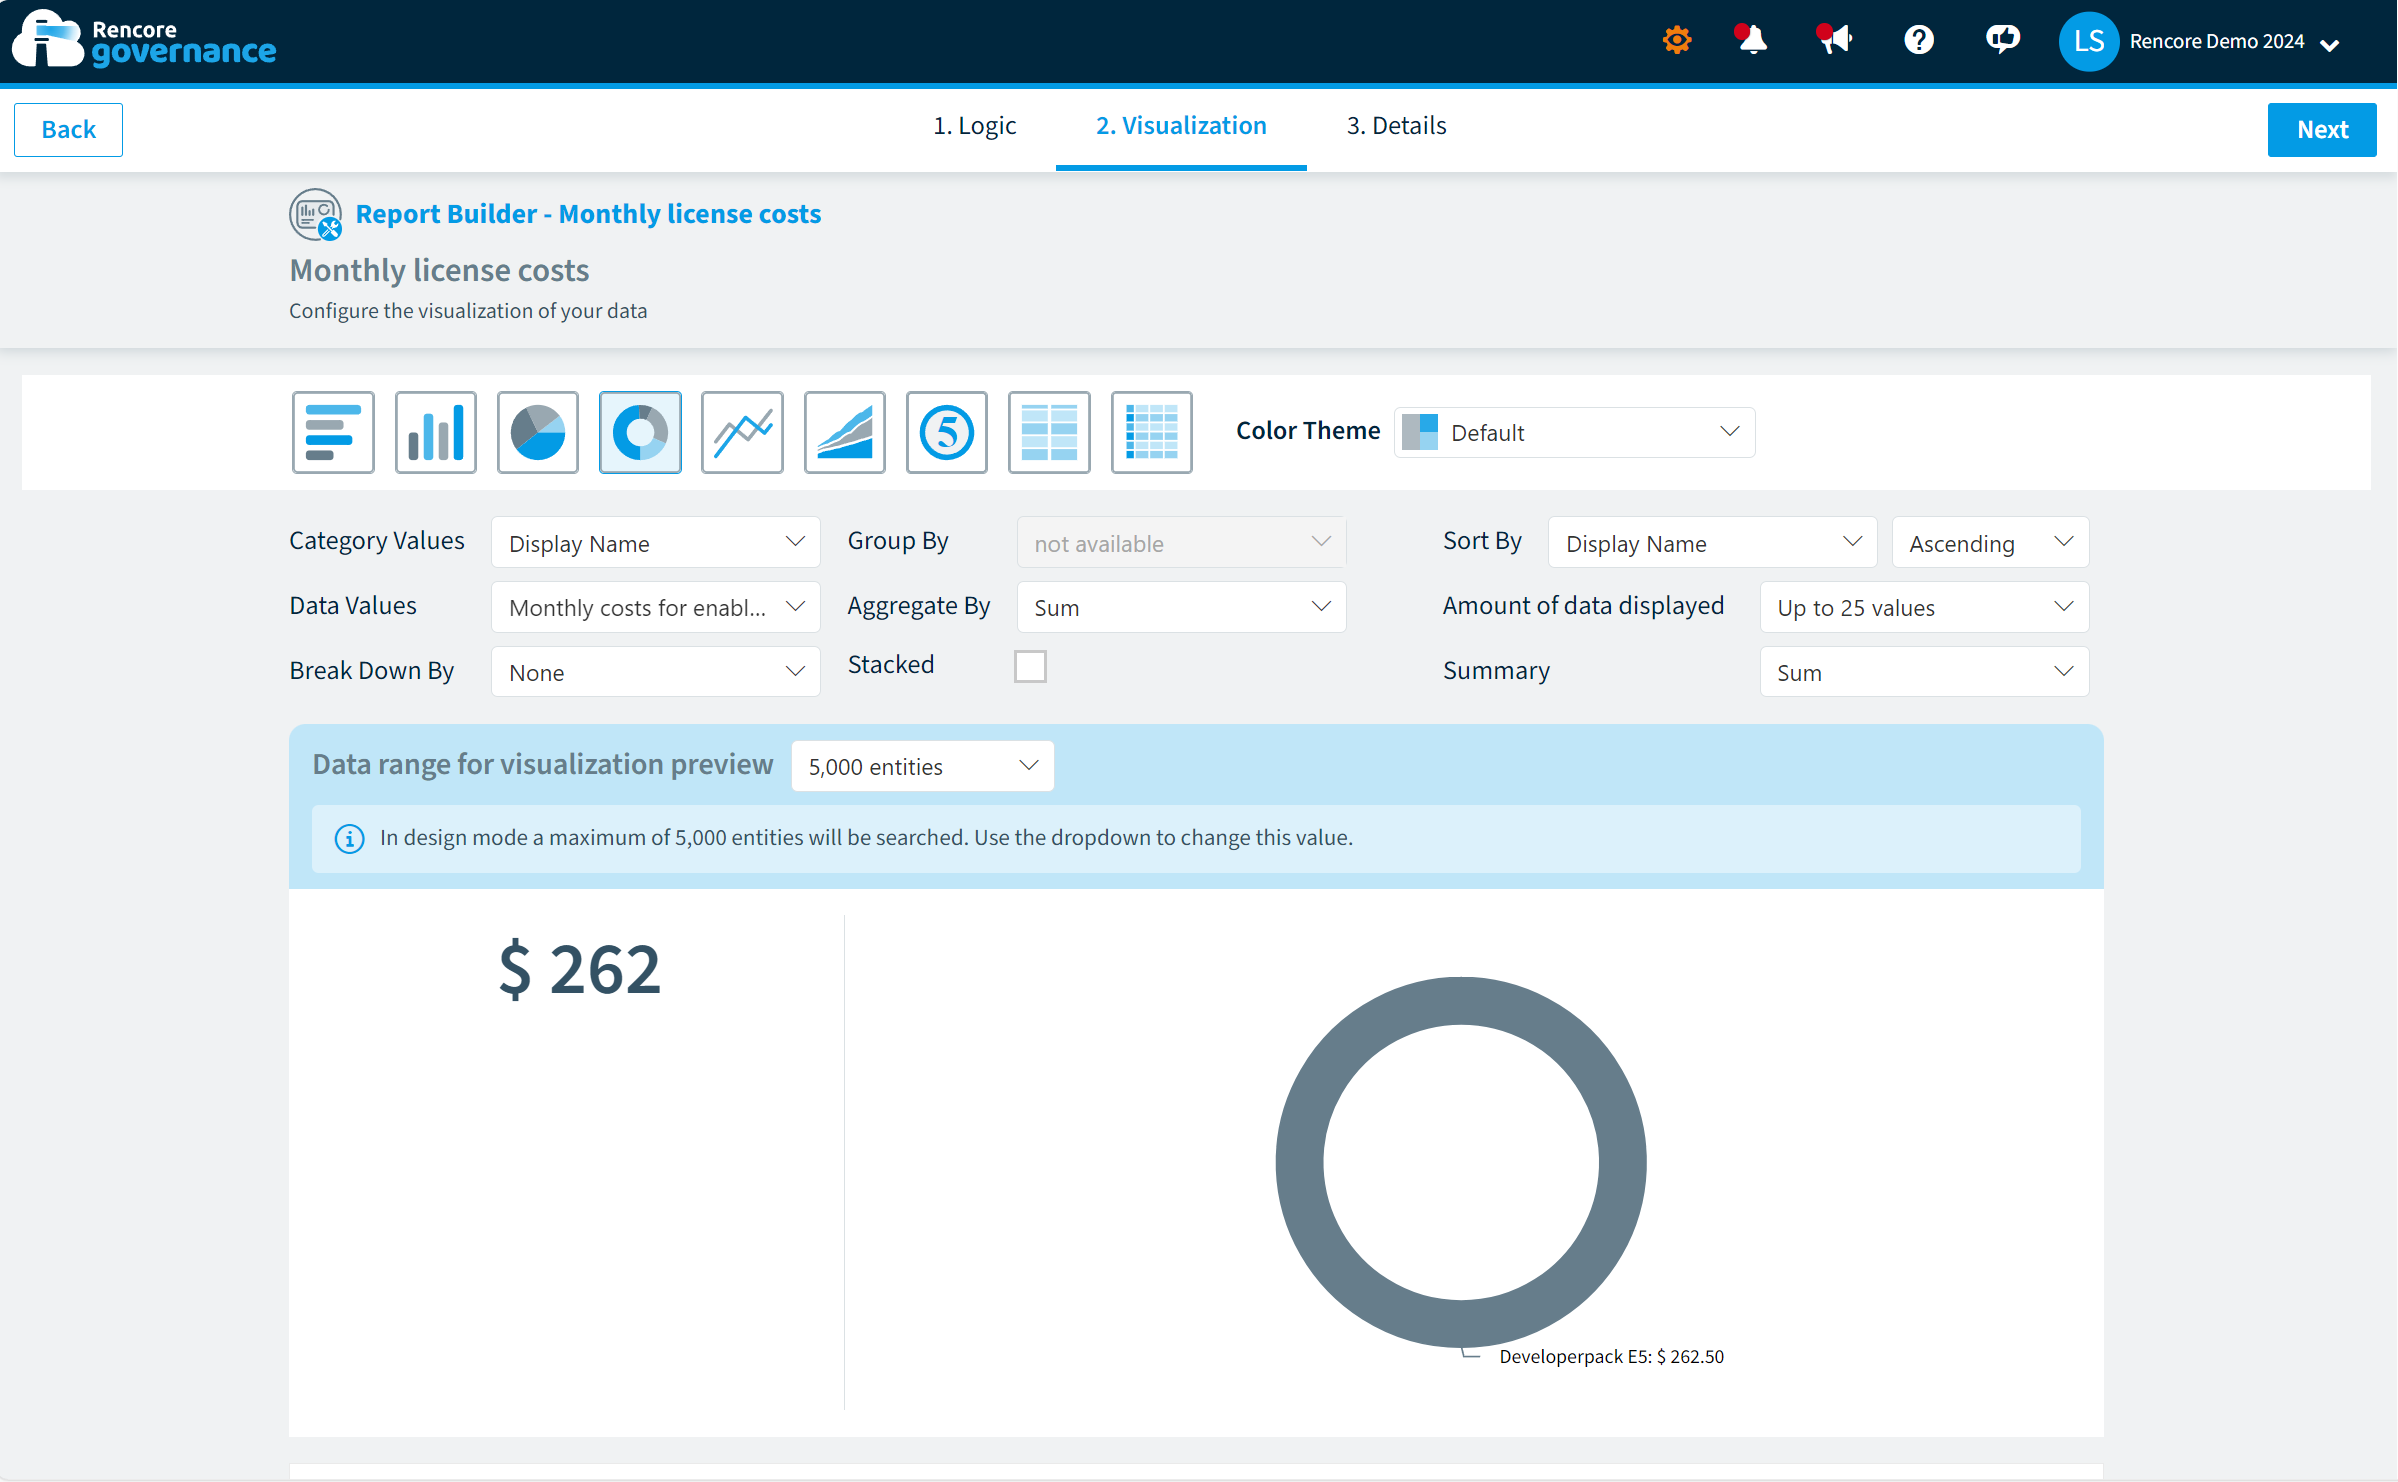Open Report Builder - Monthly license costs link
The width and height of the screenshot is (2398, 1482).
(x=588, y=214)
